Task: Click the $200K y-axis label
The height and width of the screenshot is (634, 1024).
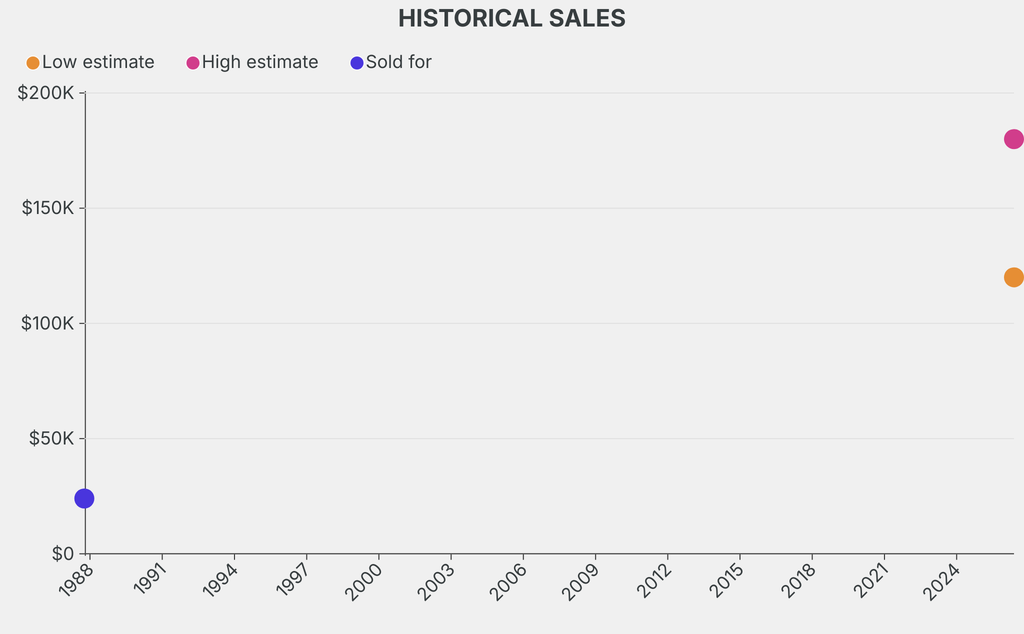Action: (46, 93)
